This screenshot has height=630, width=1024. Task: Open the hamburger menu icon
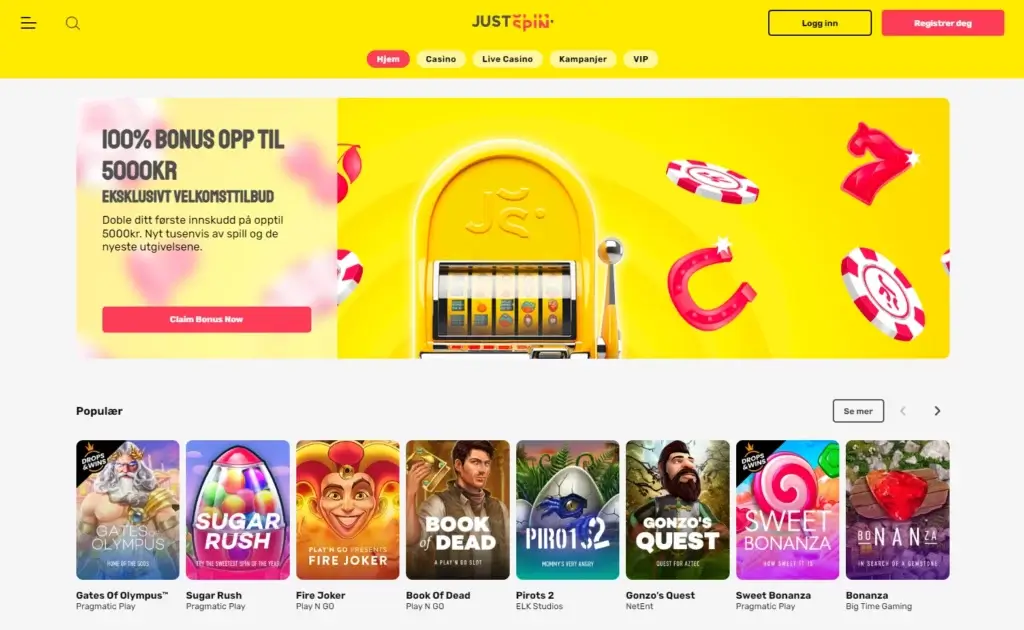pos(28,24)
